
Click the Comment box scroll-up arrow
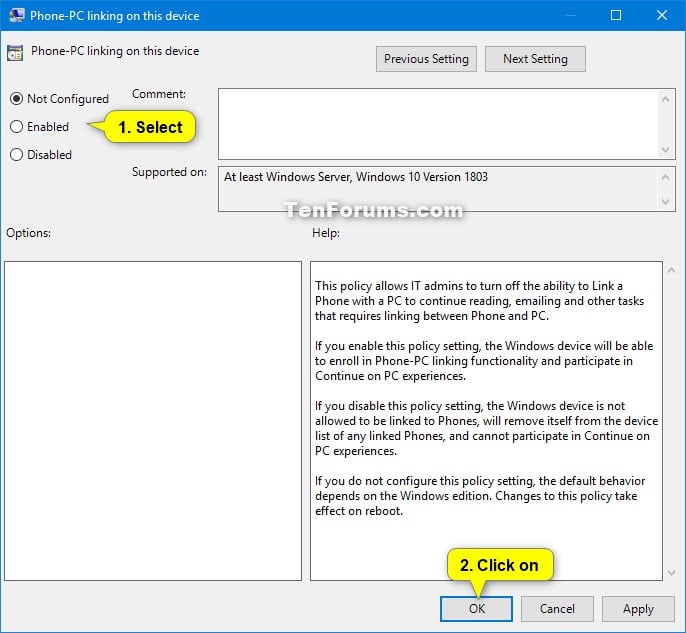[665, 99]
